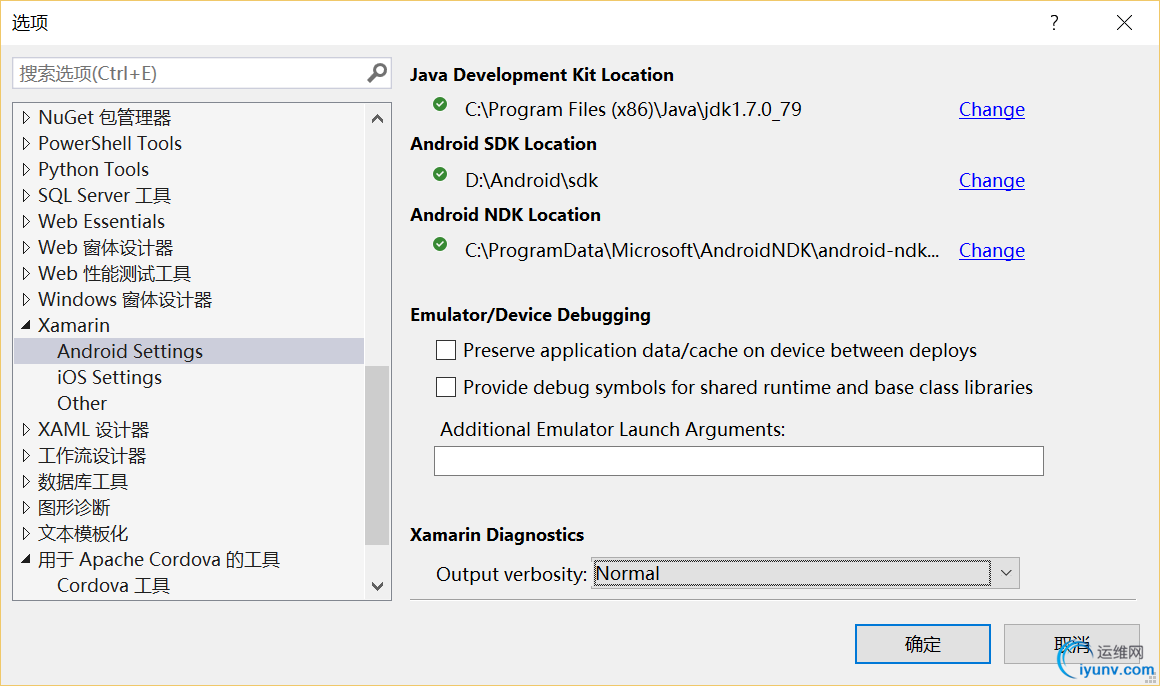This screenshot has height=686, width=1160.
Task: Open the Output verbosity dropdown
Action: pyautogui.click(x=1006, y=574)
